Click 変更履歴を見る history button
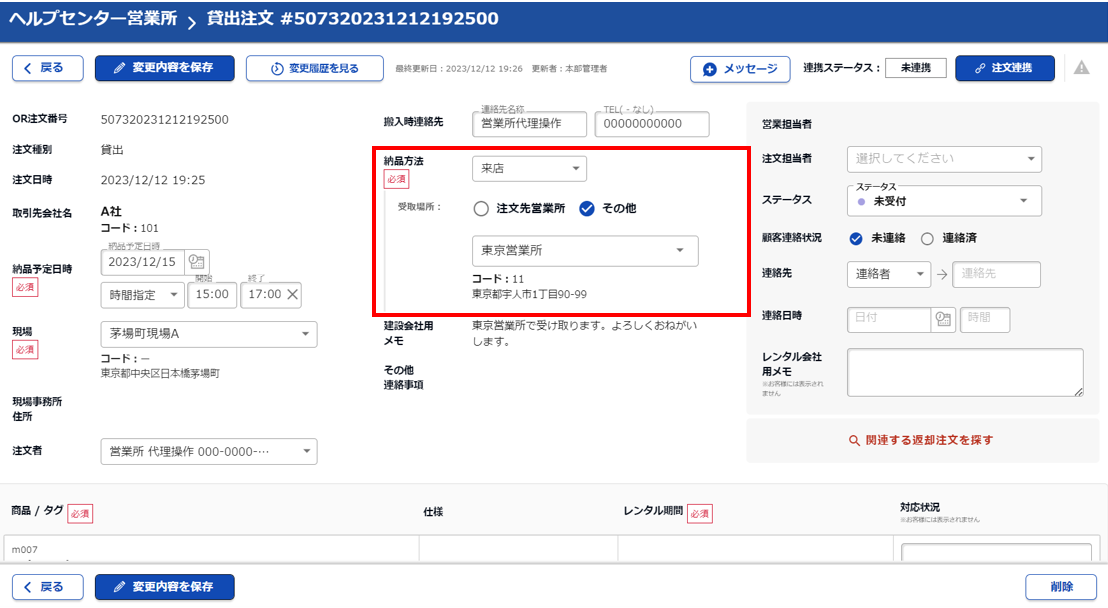 (x=314, y=69)
